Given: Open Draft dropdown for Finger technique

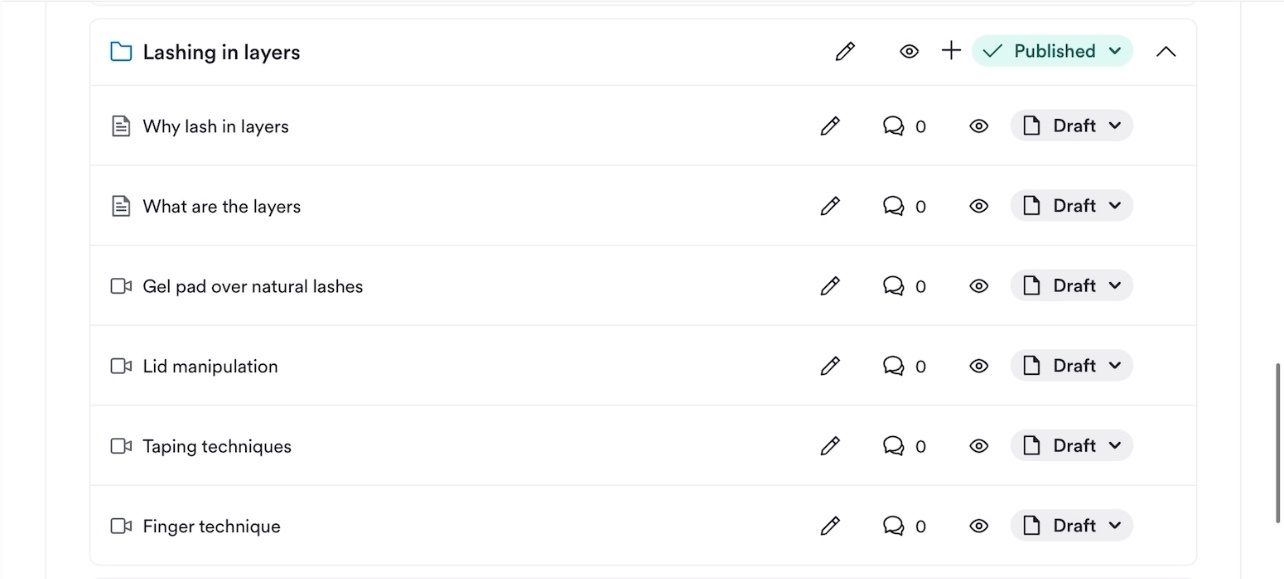Looking at the screenshot, I should tap(1072, 526).
